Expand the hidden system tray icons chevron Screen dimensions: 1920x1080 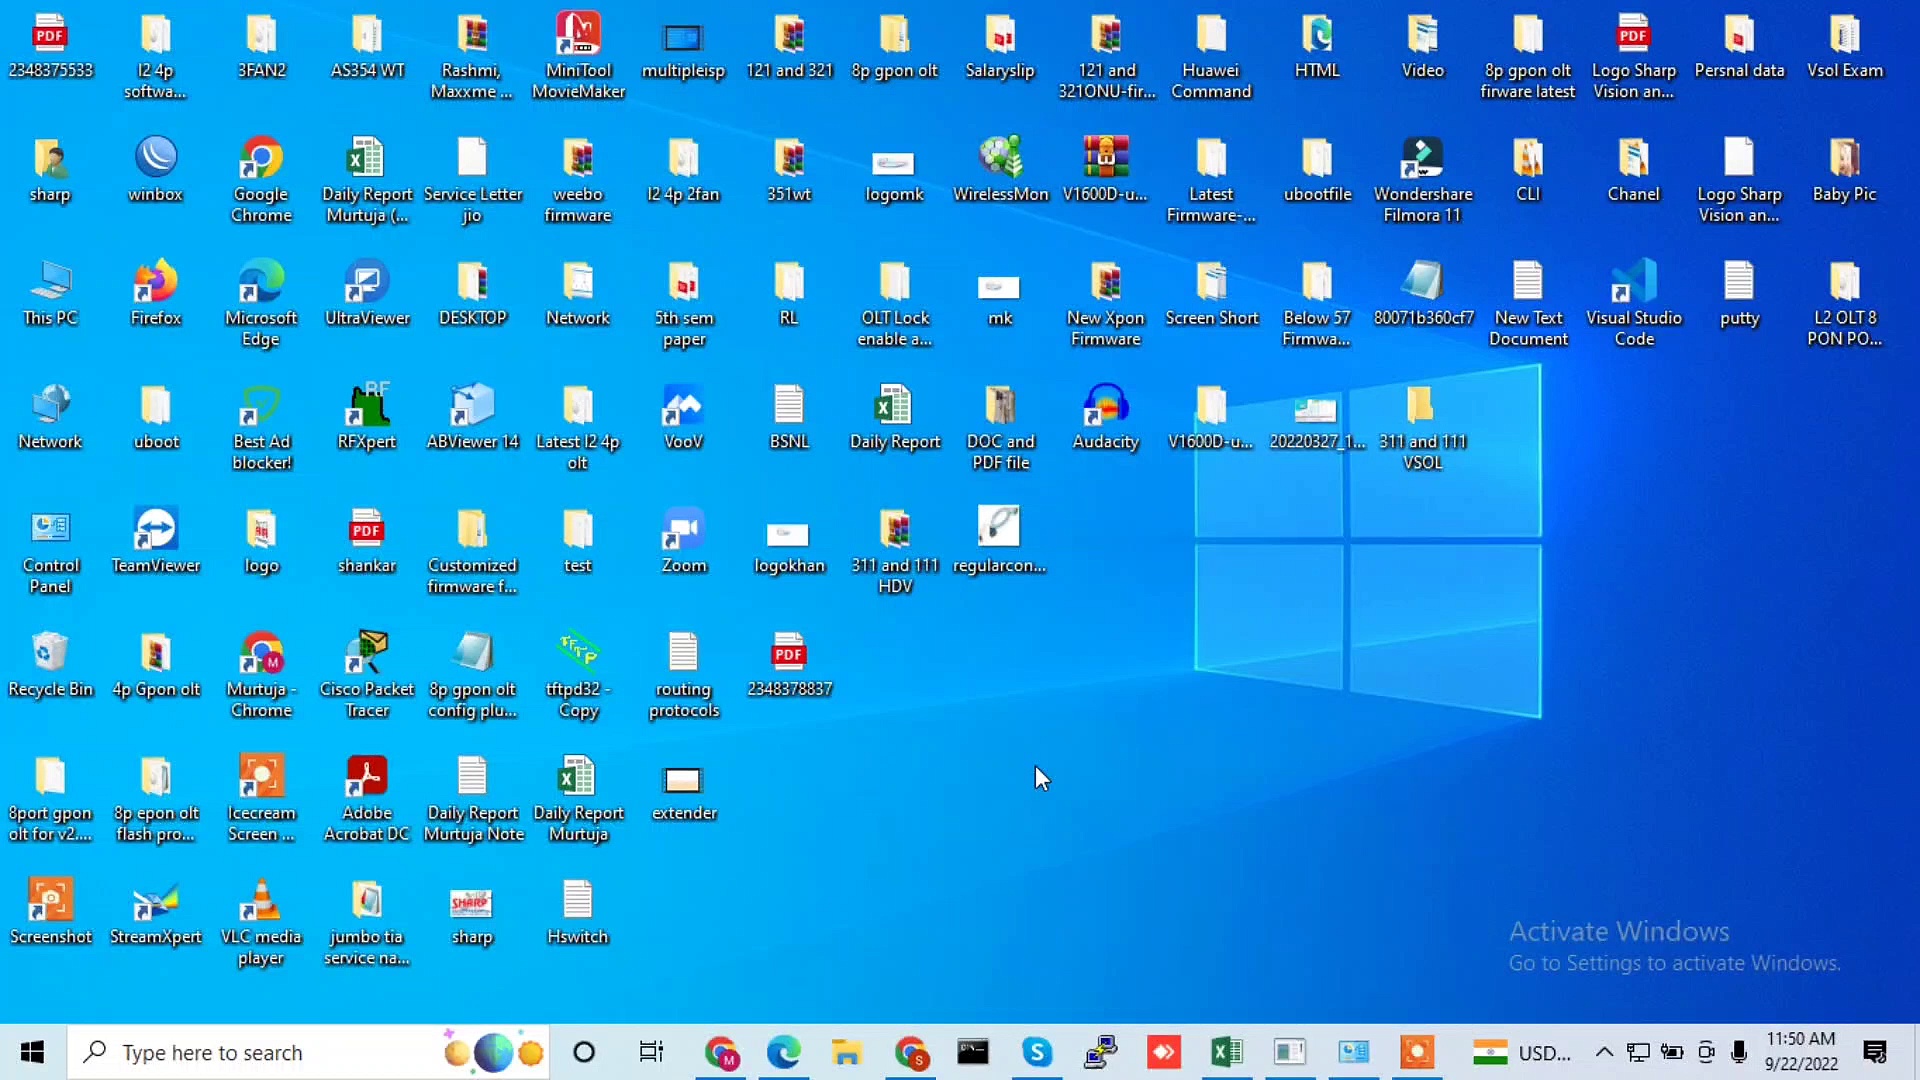pos(1604,1052)
